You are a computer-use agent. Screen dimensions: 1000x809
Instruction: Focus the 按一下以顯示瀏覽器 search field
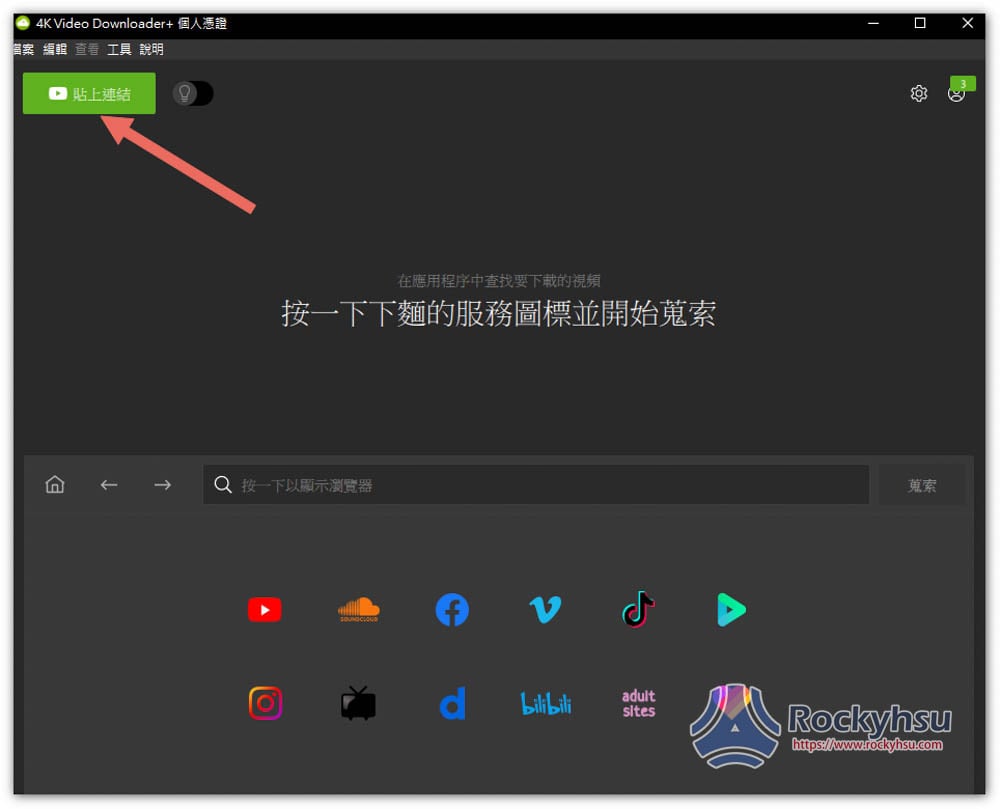(536, 485)
